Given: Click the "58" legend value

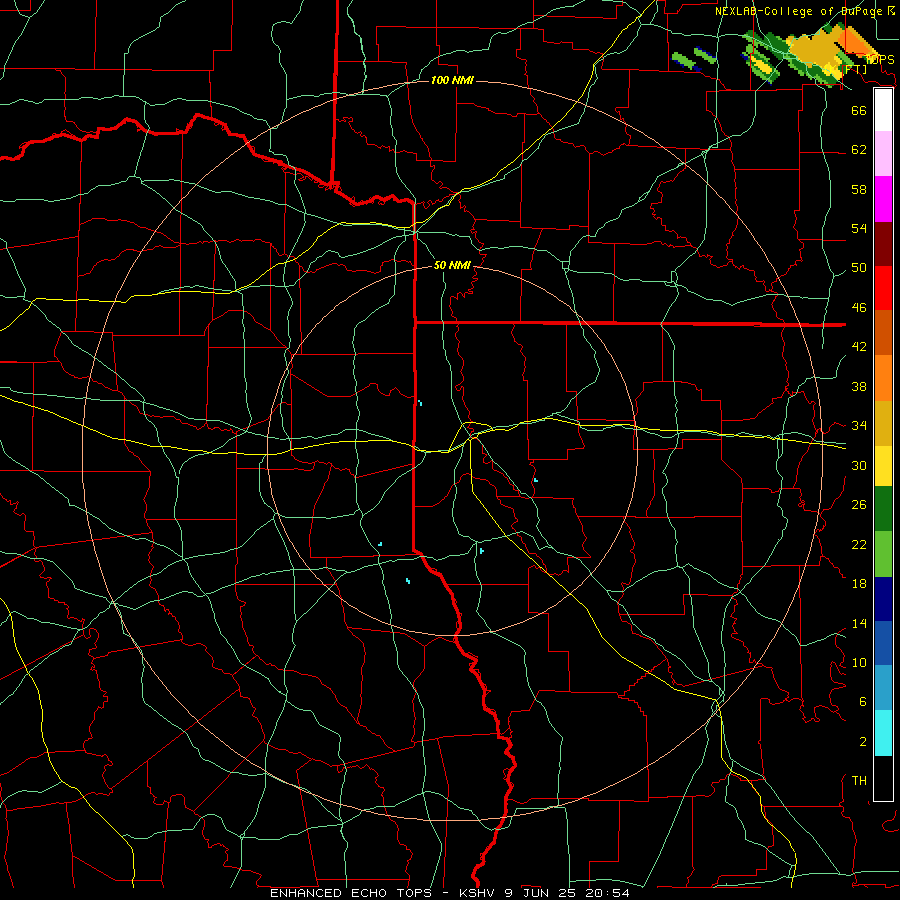Looking at the screenshot, I should 859,189.
